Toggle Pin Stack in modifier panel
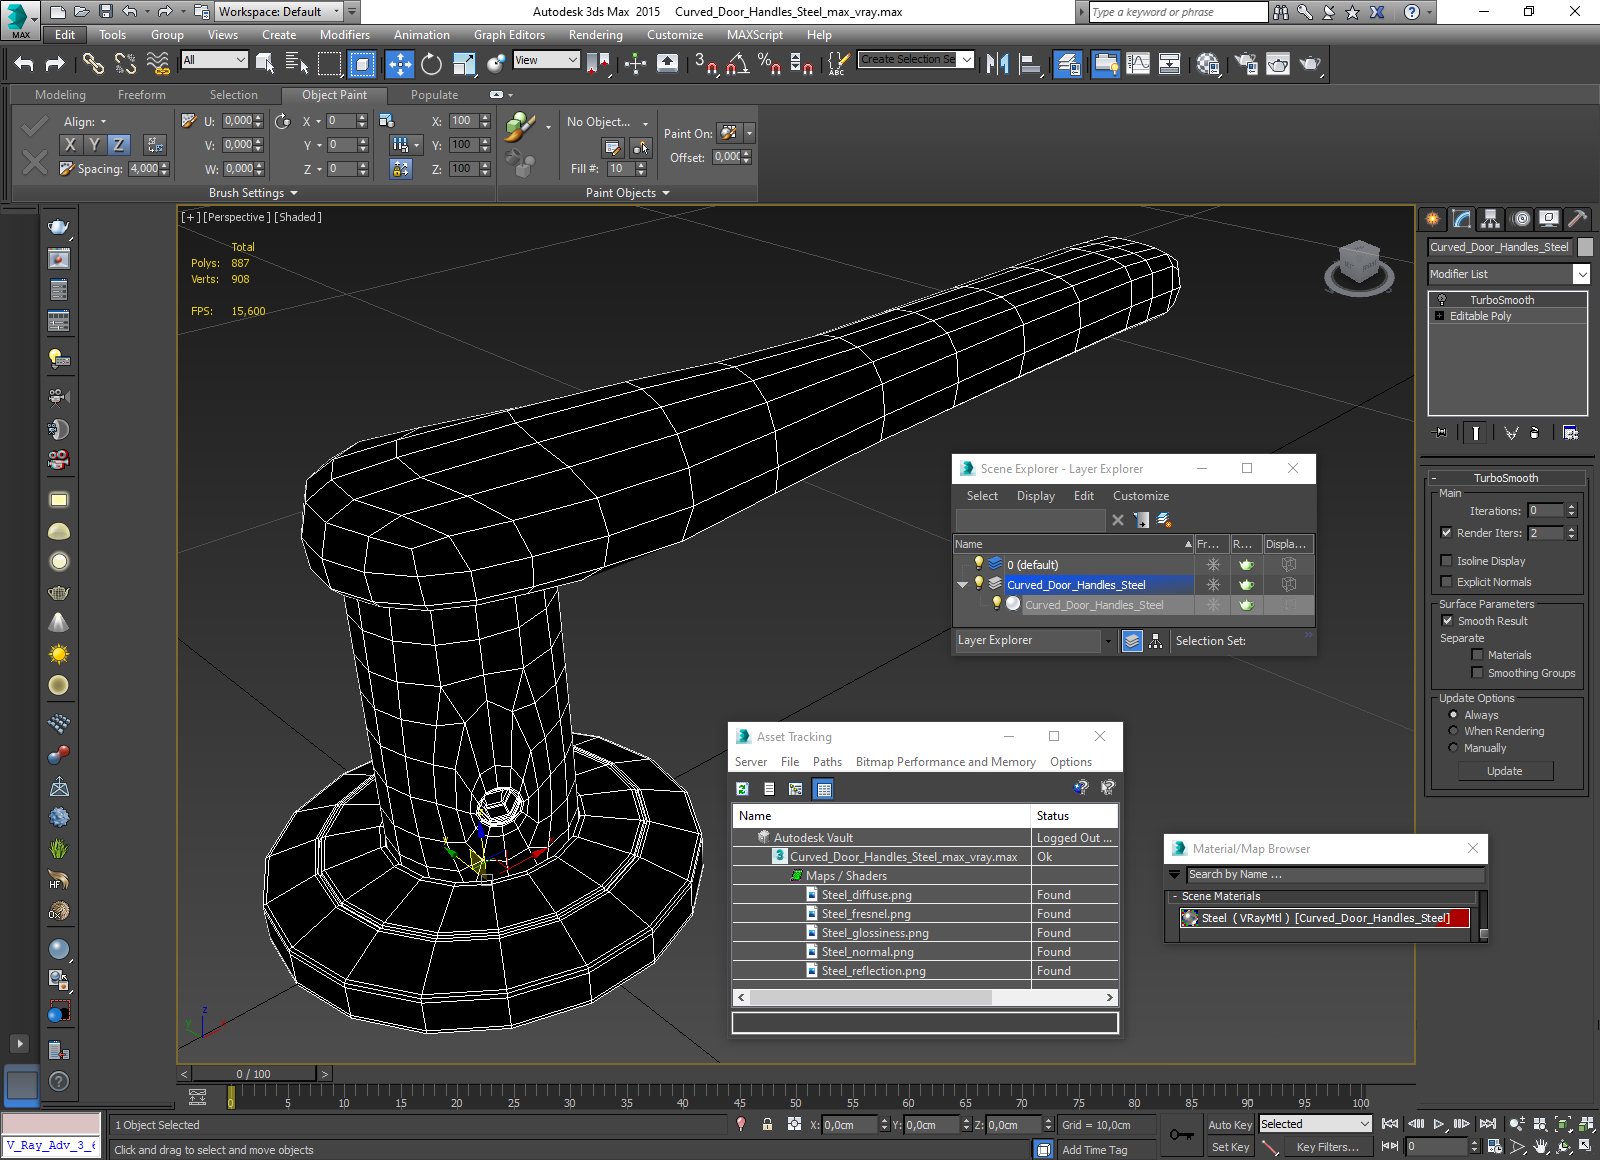This screenshot has width=1600, height=1160. tap(1440, 433)
